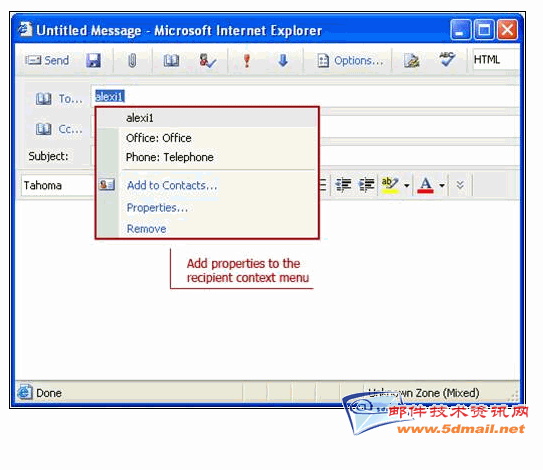
Task: Click the Check Names icon
Action: (x=207, y=61)
